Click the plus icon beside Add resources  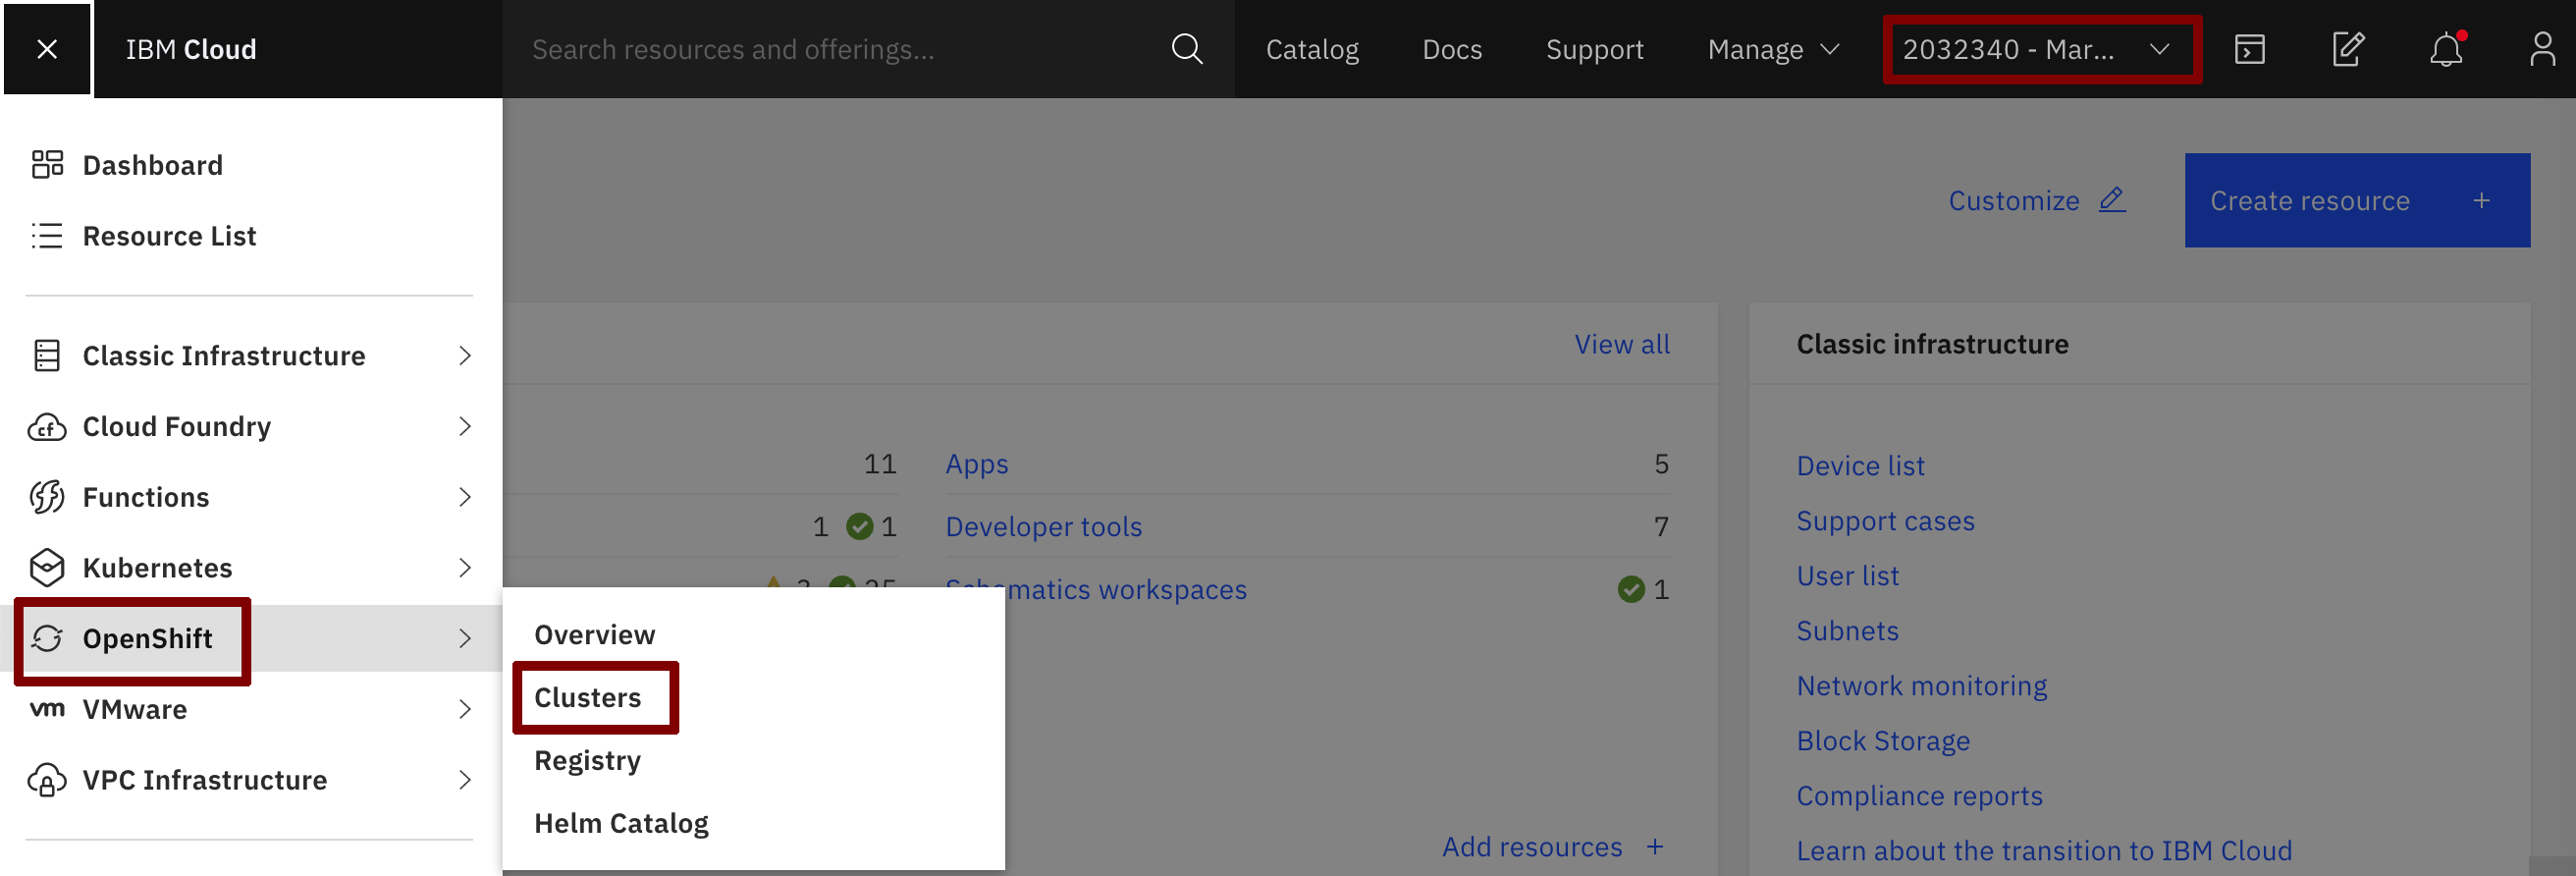[x=1655, y=847]
